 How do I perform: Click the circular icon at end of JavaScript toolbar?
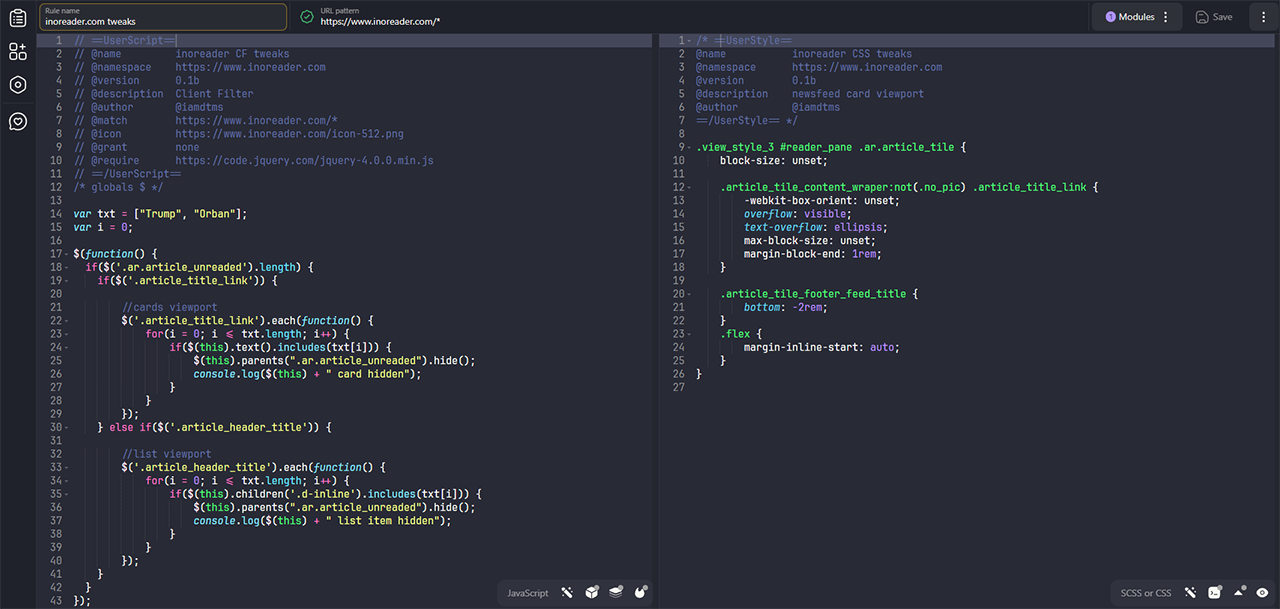coord(640,593)
